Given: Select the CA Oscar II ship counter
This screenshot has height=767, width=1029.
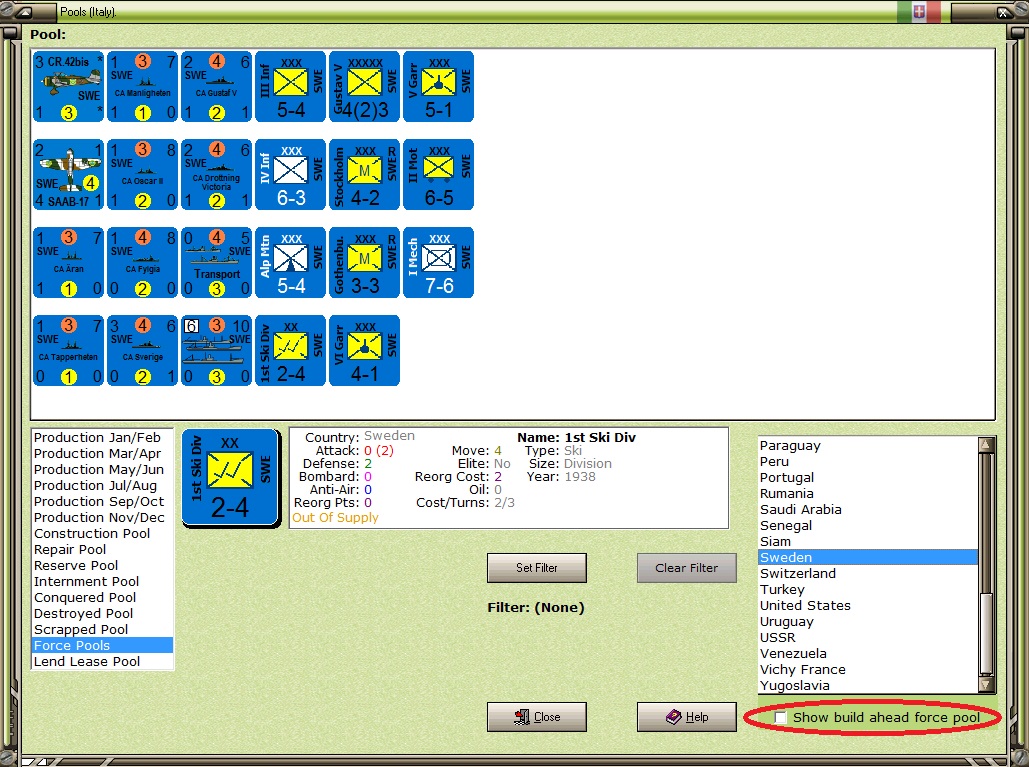Looking at the screenshot, I should 142,175.
